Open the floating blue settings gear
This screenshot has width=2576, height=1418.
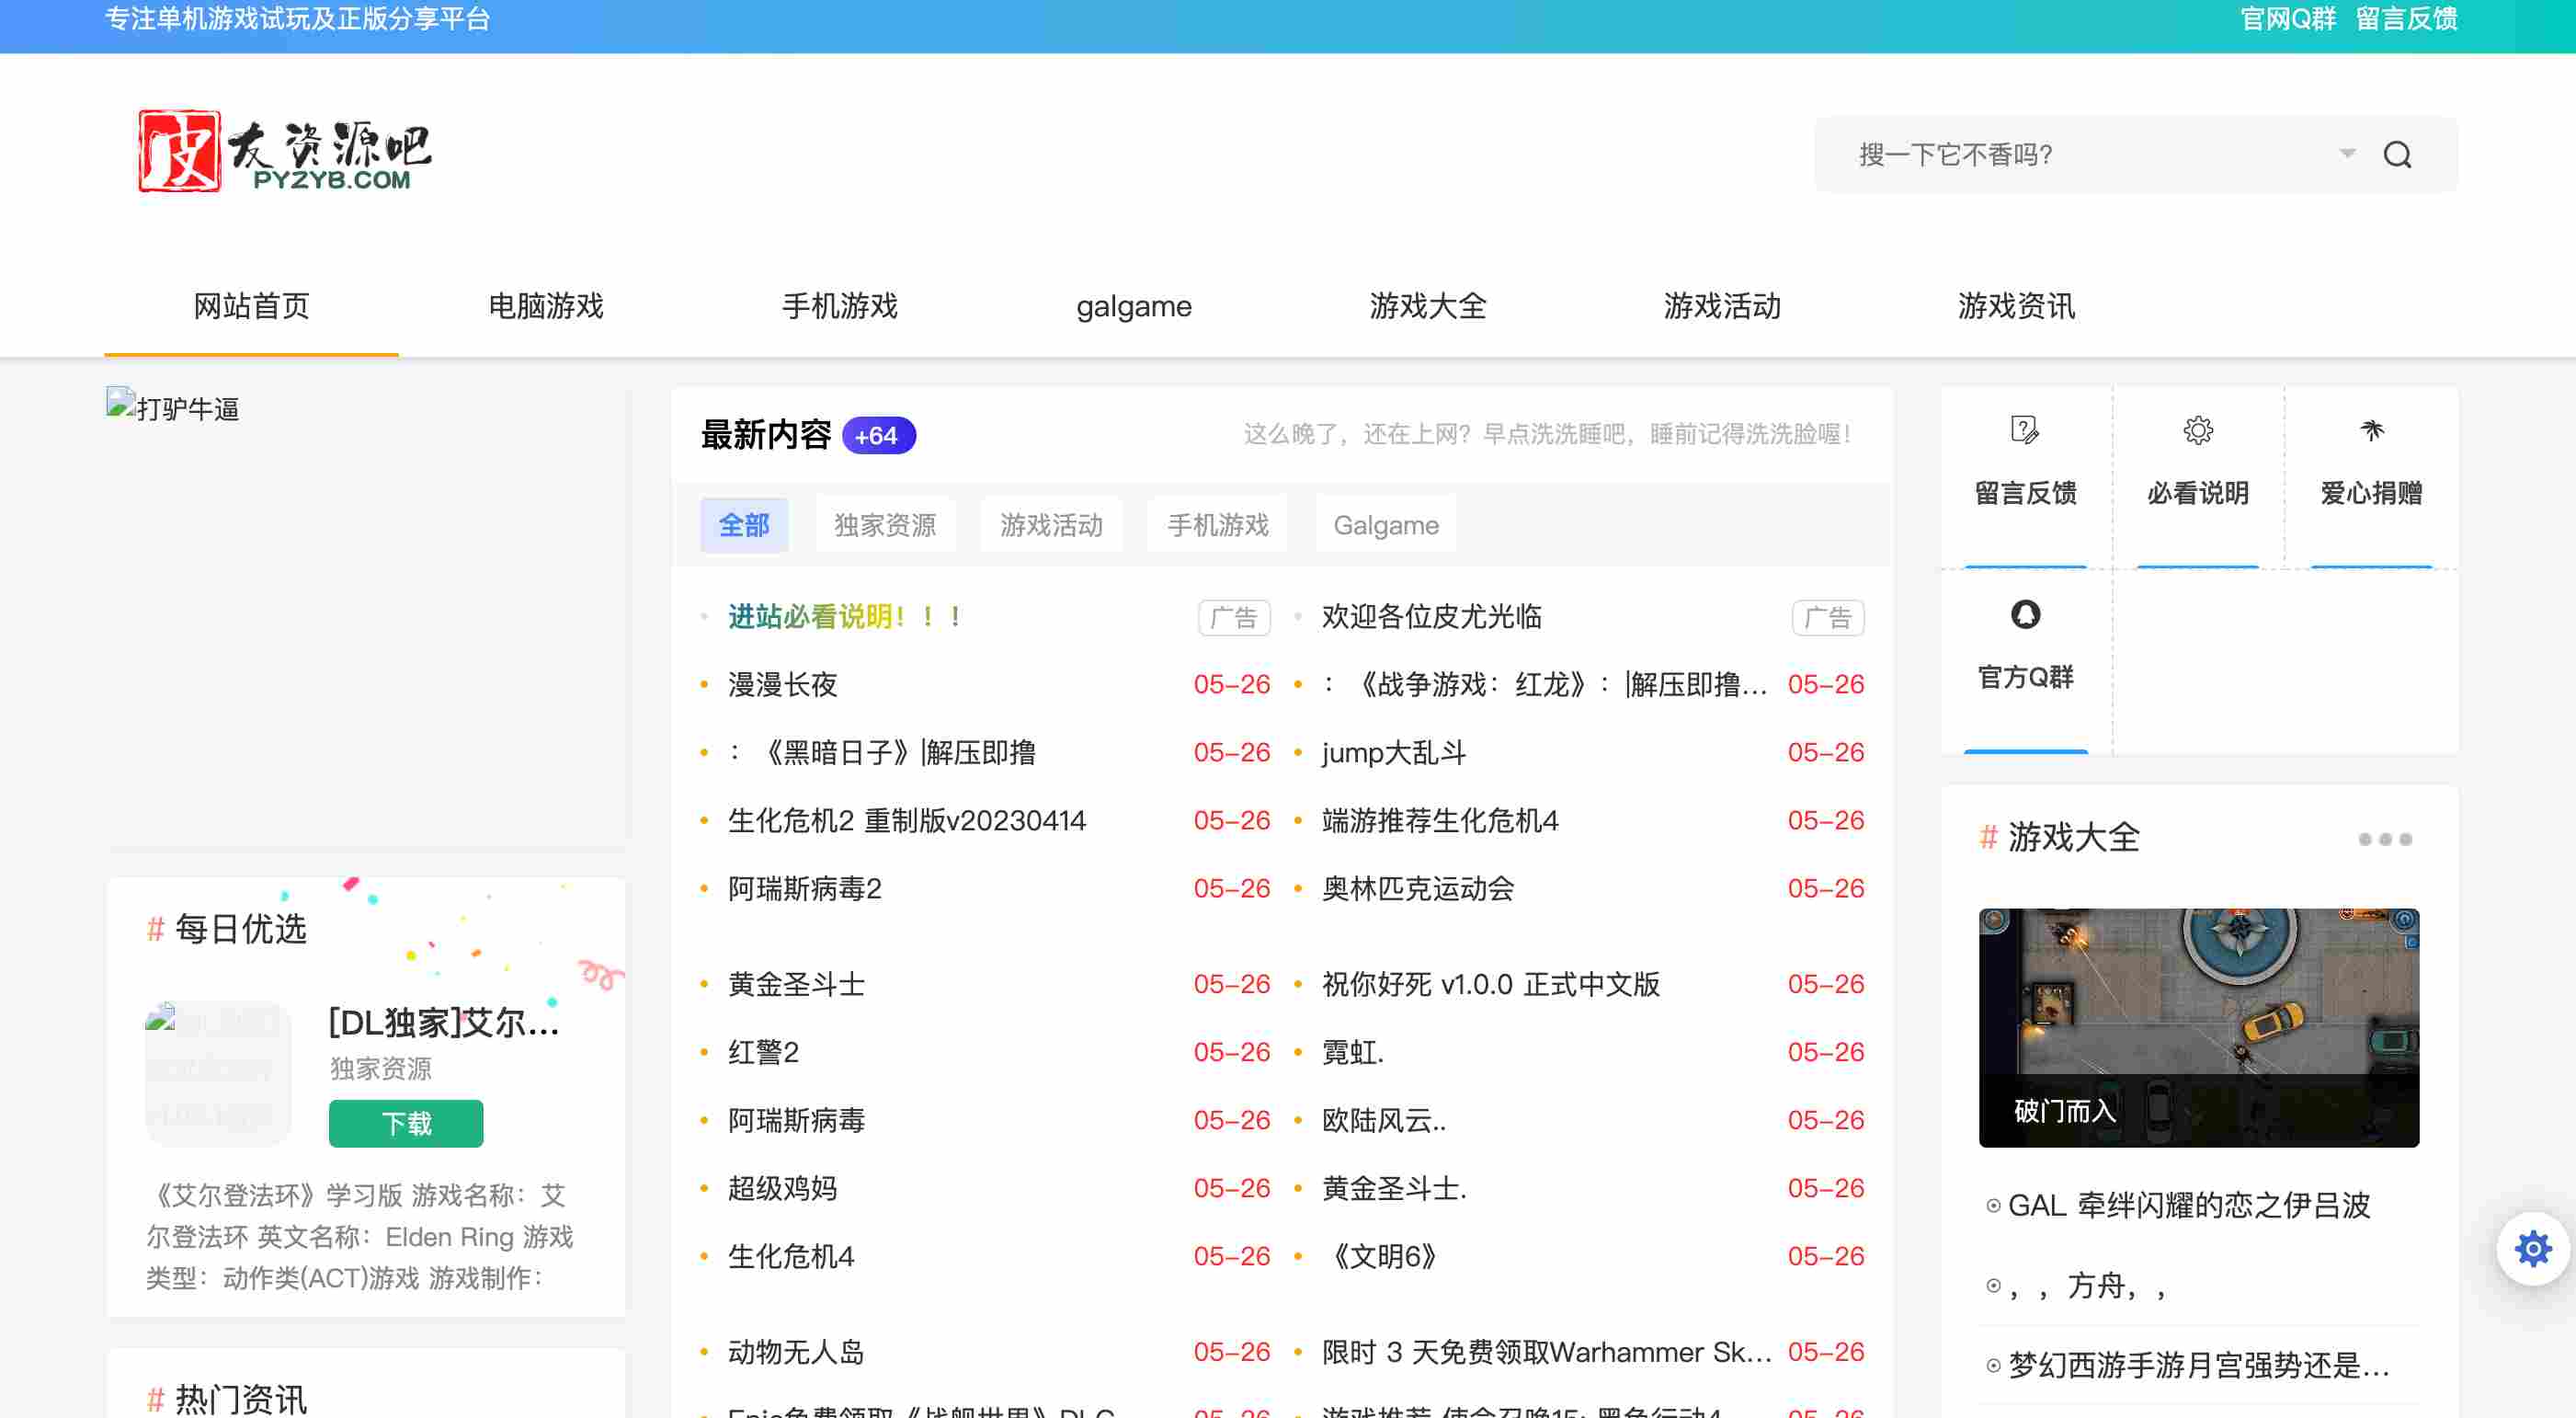(x=2532, y=1248)
